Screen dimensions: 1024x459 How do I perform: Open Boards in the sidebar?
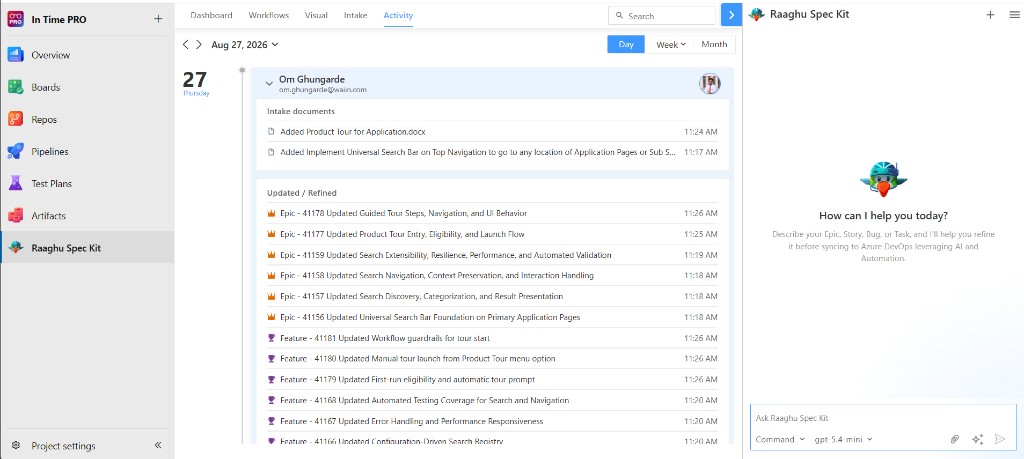[87, 87]
